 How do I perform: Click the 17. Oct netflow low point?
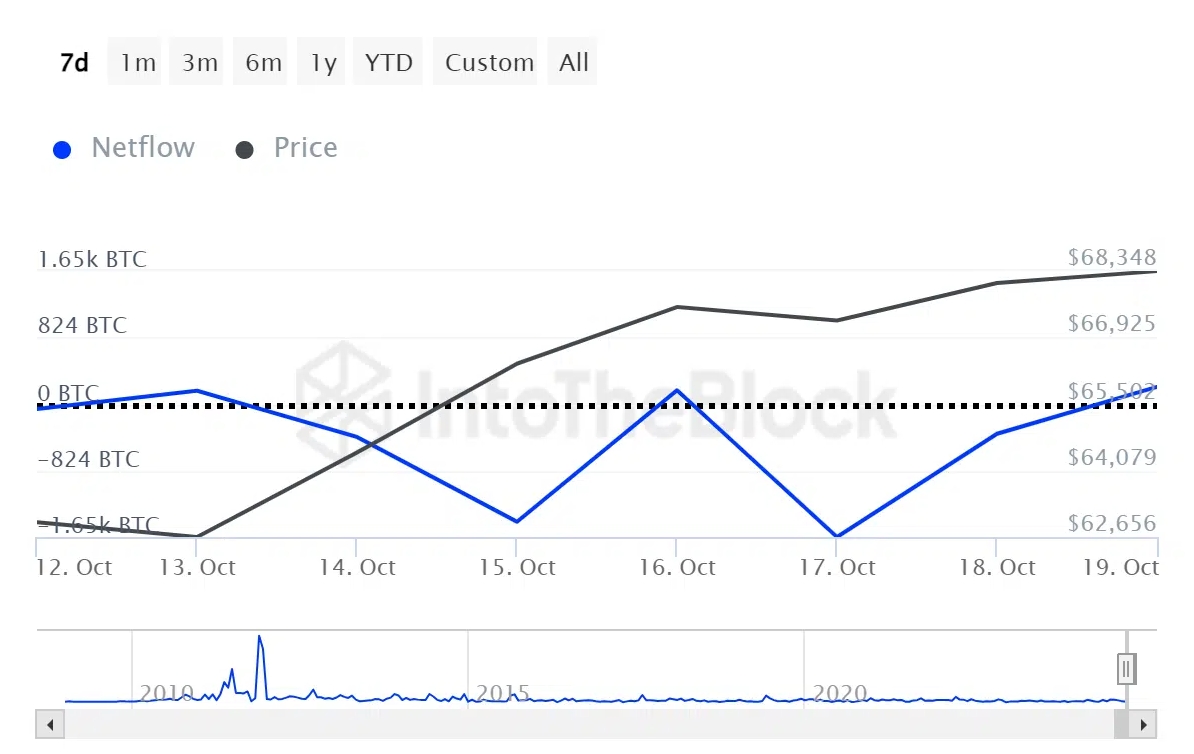click(836, 536)
